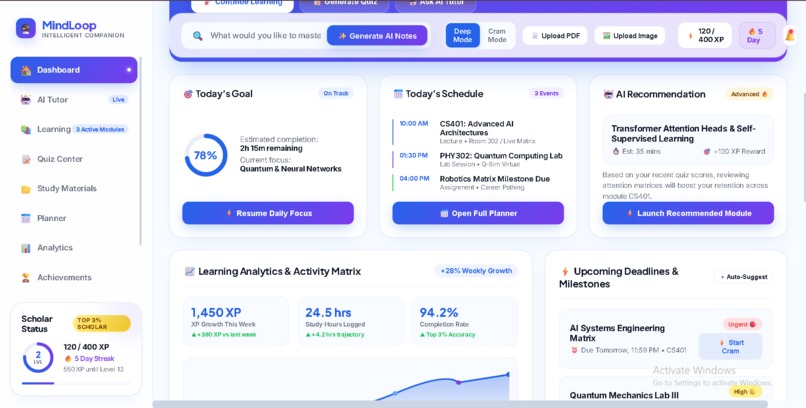Open Study Materials section

click(74, 189)
